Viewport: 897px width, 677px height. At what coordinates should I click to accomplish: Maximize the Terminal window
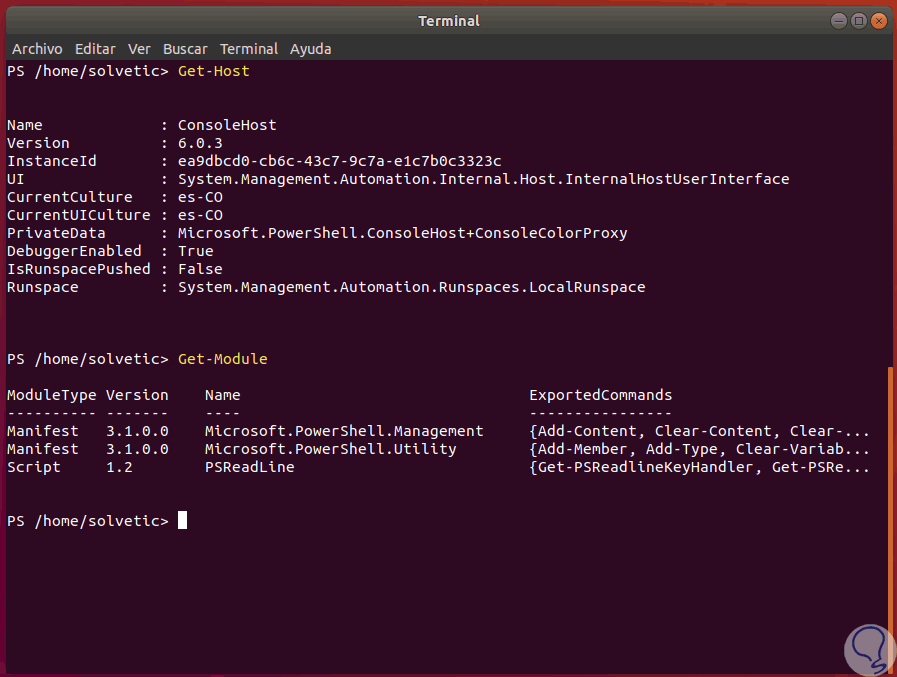[858, 21]
